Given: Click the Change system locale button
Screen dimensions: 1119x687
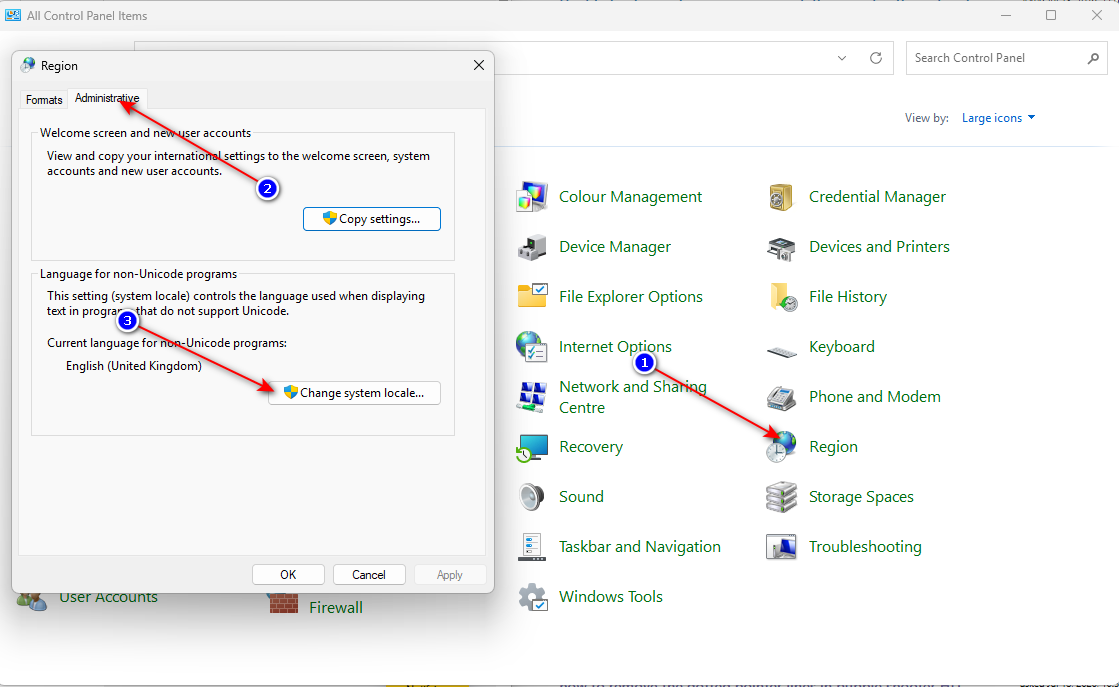Looking at the screenshot, I should 354,393.
